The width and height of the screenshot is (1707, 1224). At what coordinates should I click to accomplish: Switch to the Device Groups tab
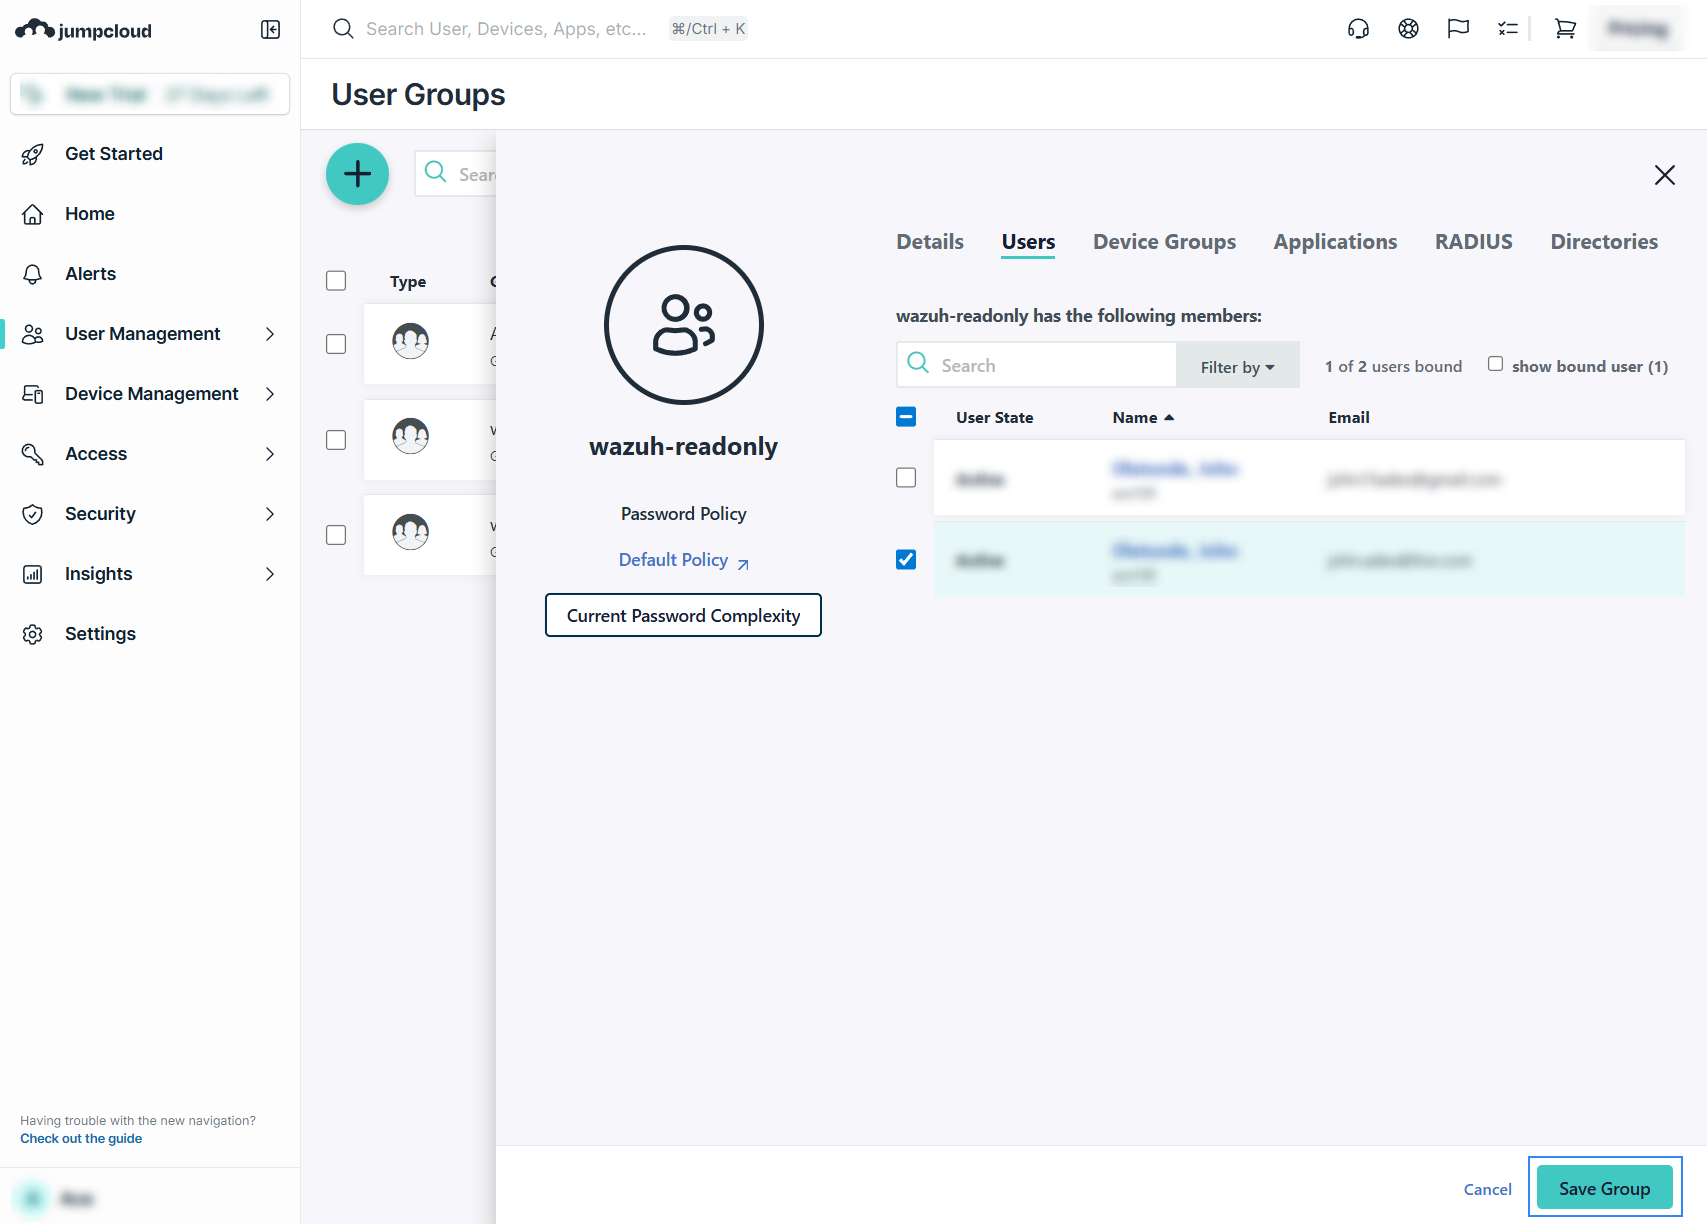click(1164, 242)
